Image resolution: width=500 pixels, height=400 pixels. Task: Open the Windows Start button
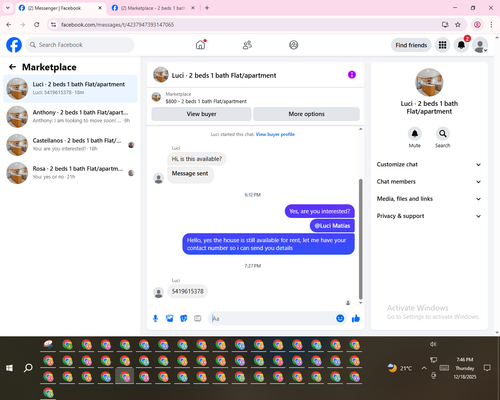(9, 368)
